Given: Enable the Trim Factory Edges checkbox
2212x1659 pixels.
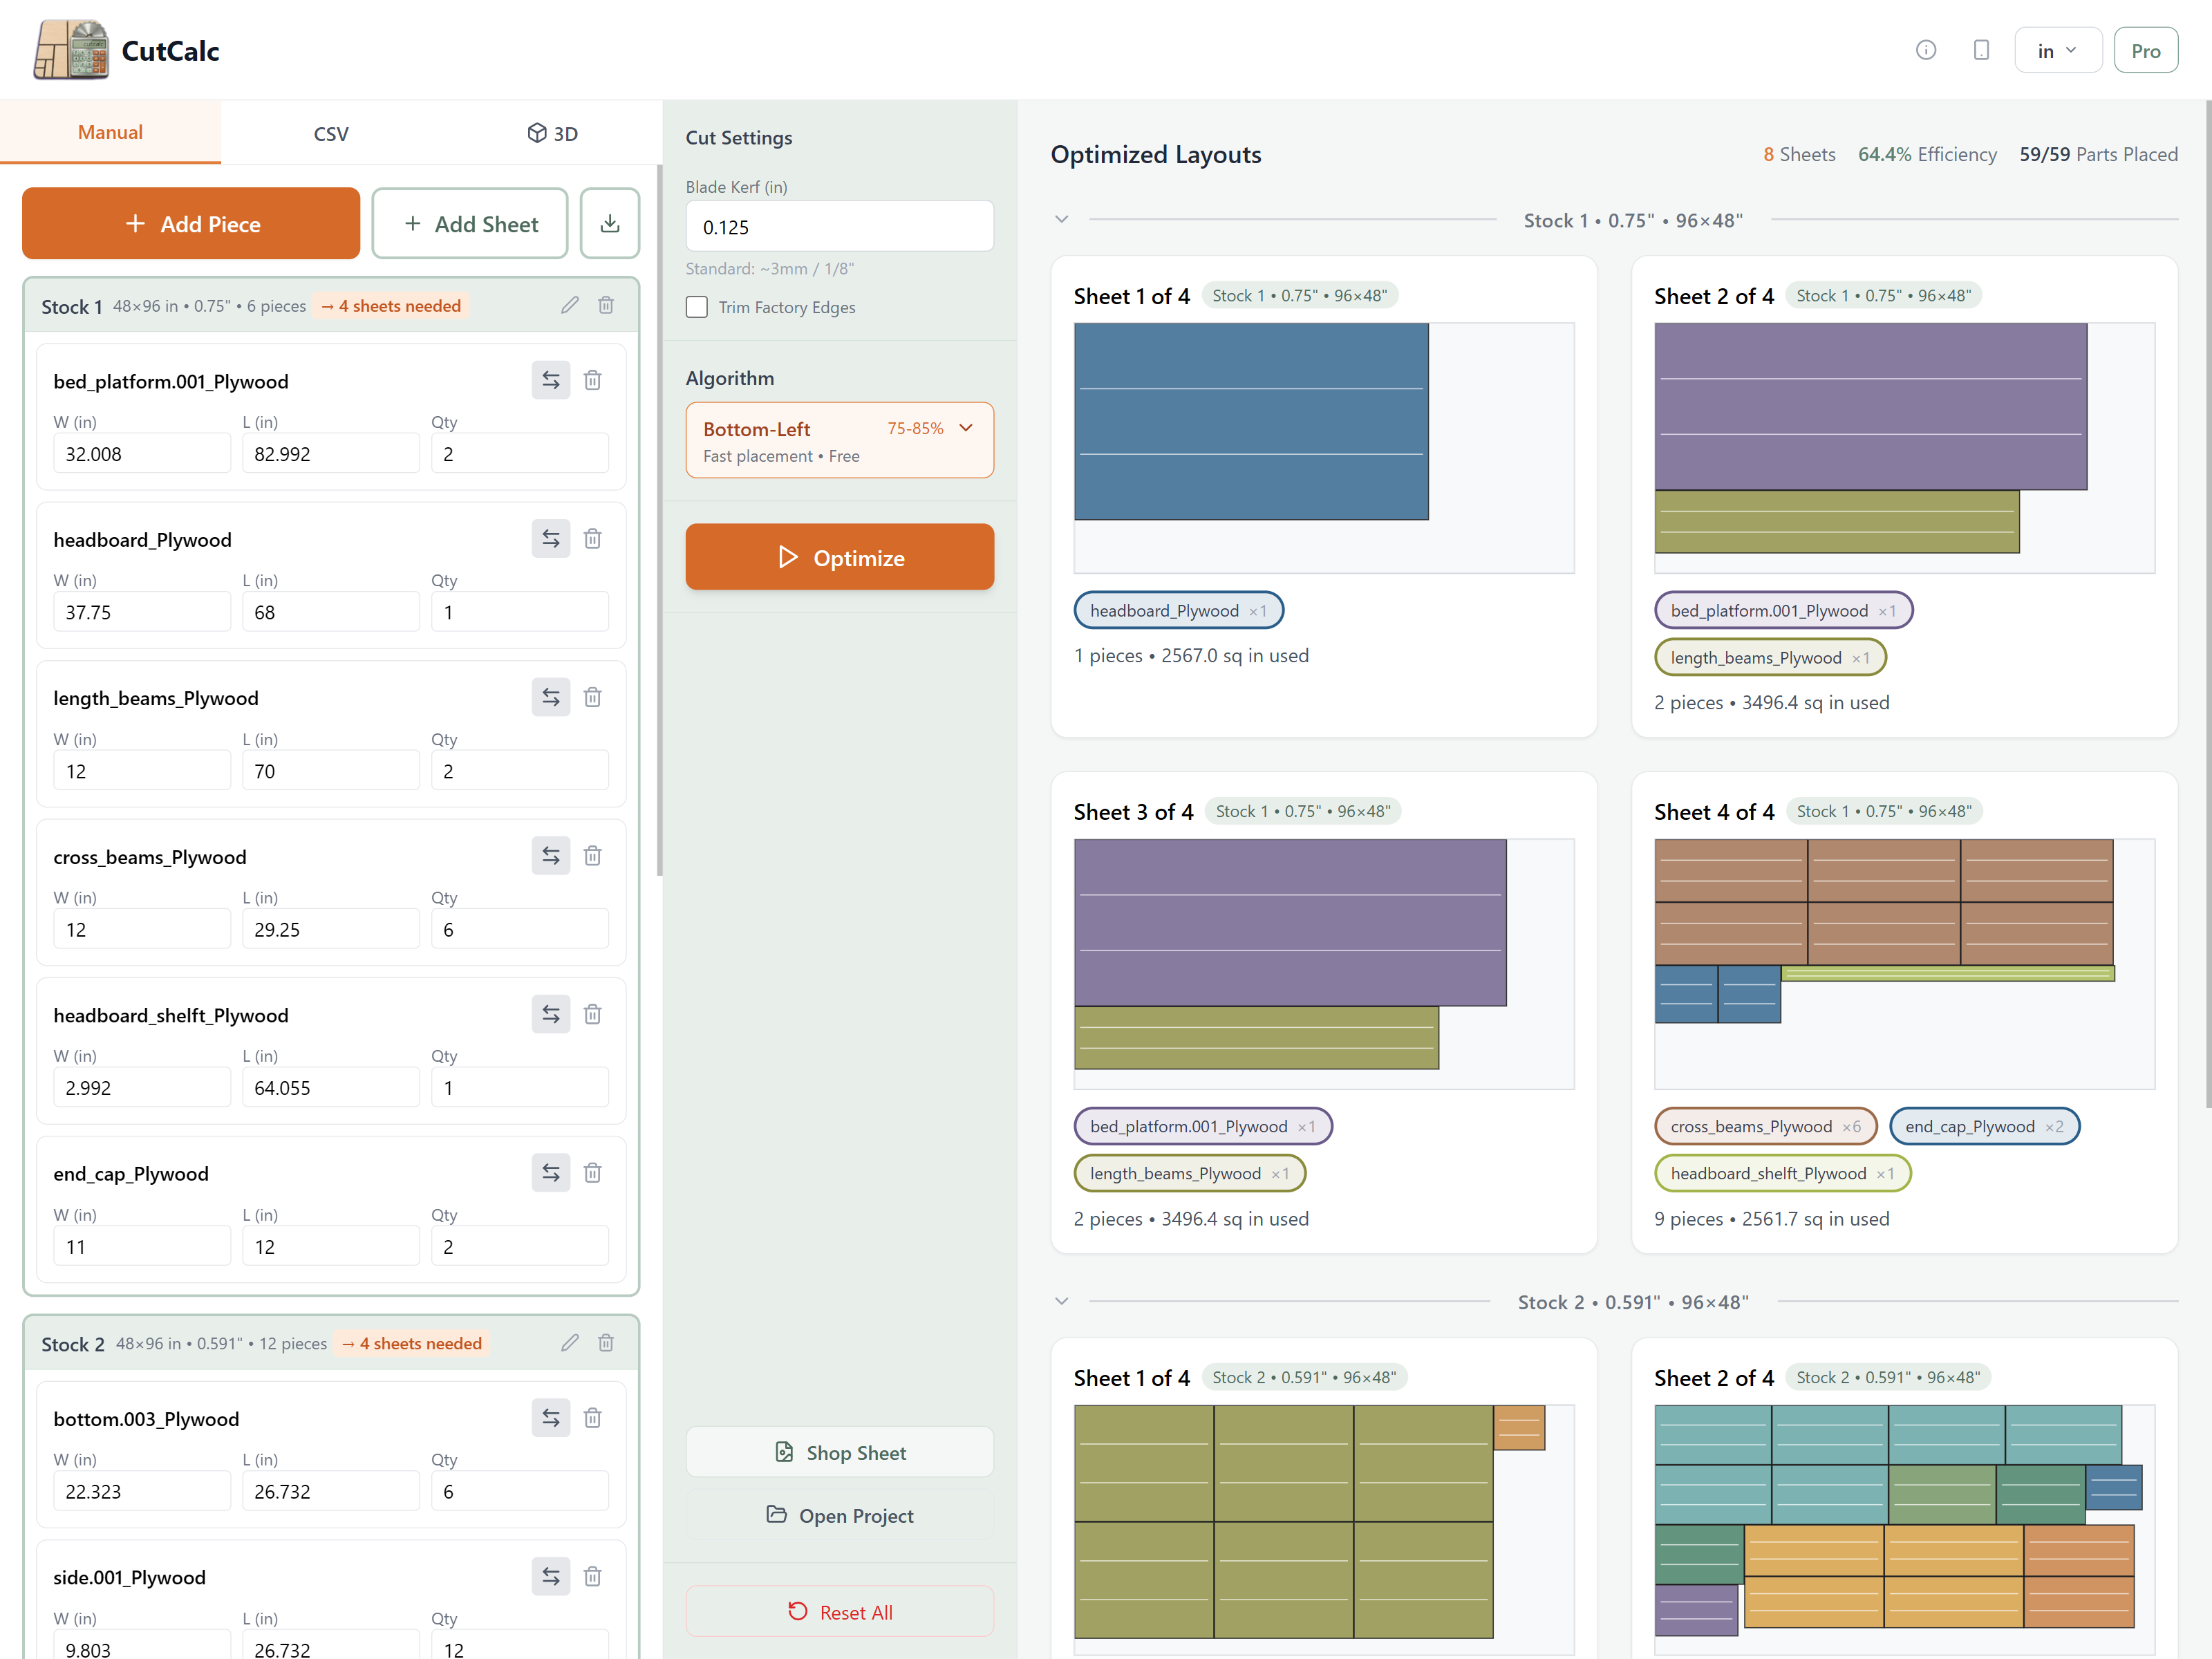Looking at the screenshot, I should click(697, 307).
